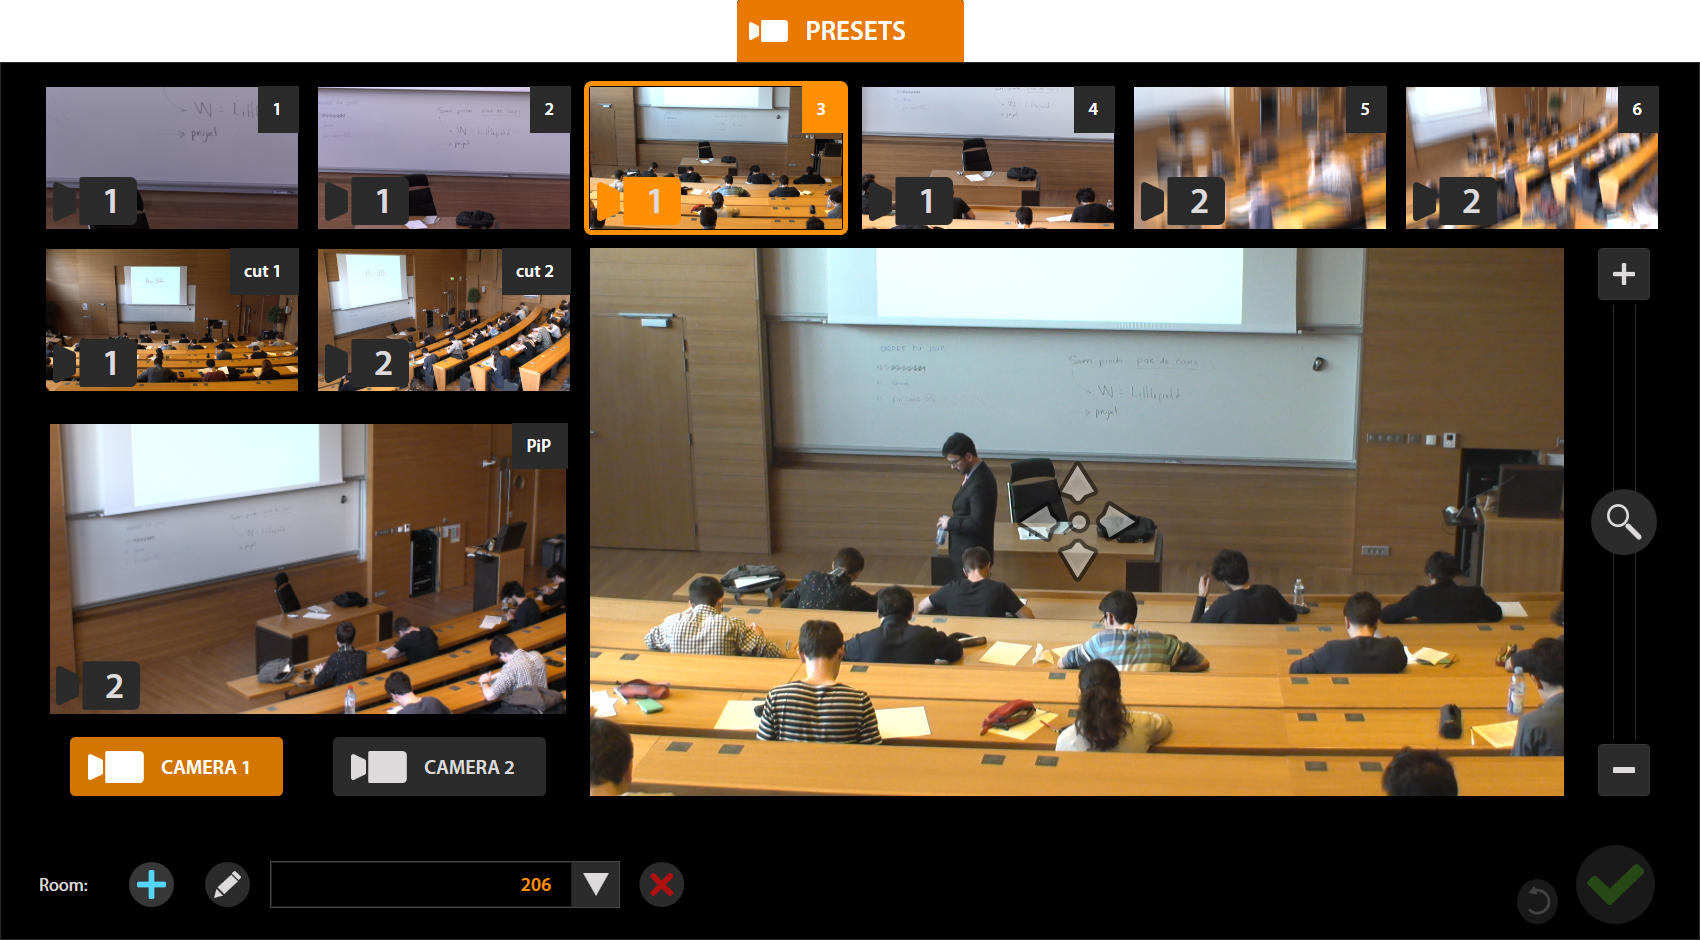This screenshot has height=940, width=1700.
Task: Open the PRESETS tab
Action: click(850, 31)
